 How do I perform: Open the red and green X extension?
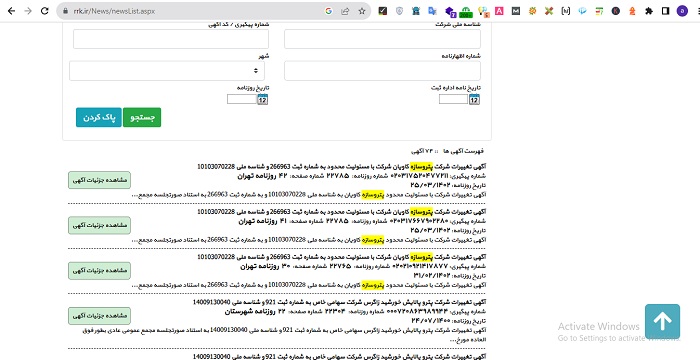[x=549, y=11]
